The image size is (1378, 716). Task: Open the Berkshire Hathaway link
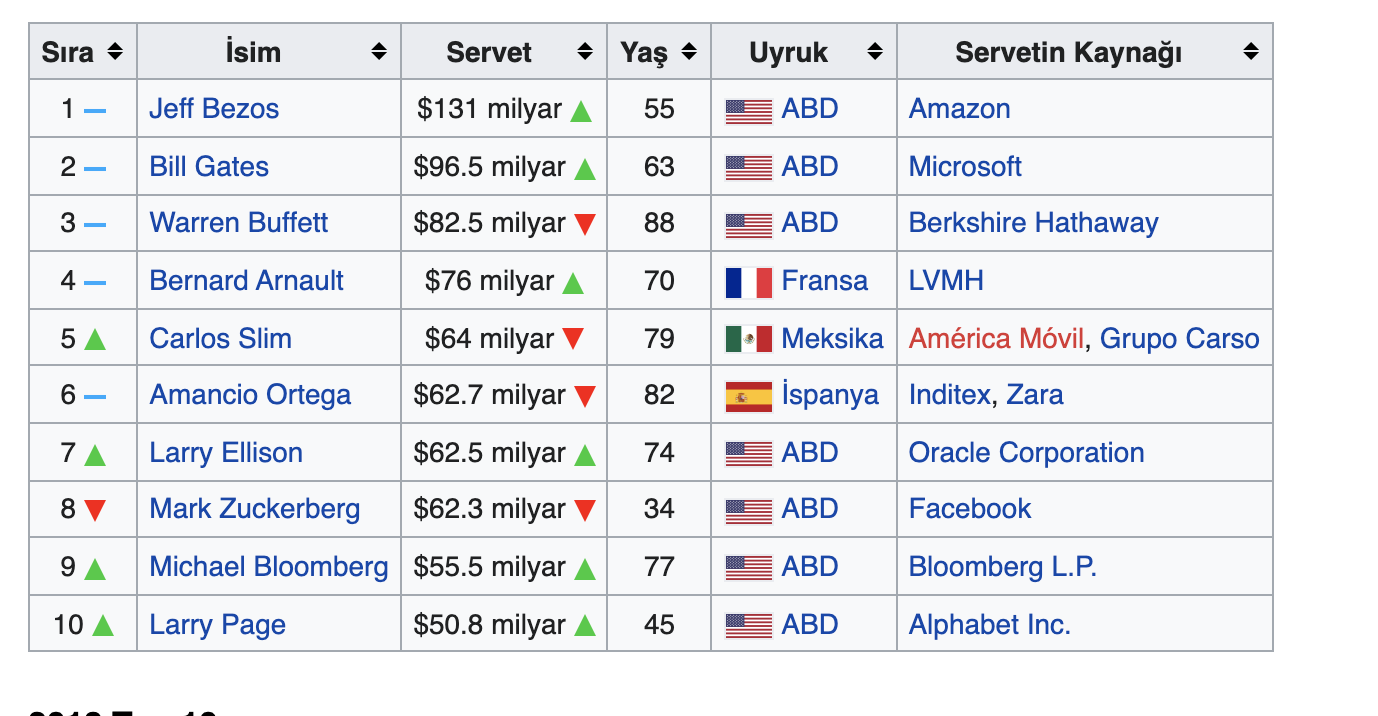tap(1033, 223)
